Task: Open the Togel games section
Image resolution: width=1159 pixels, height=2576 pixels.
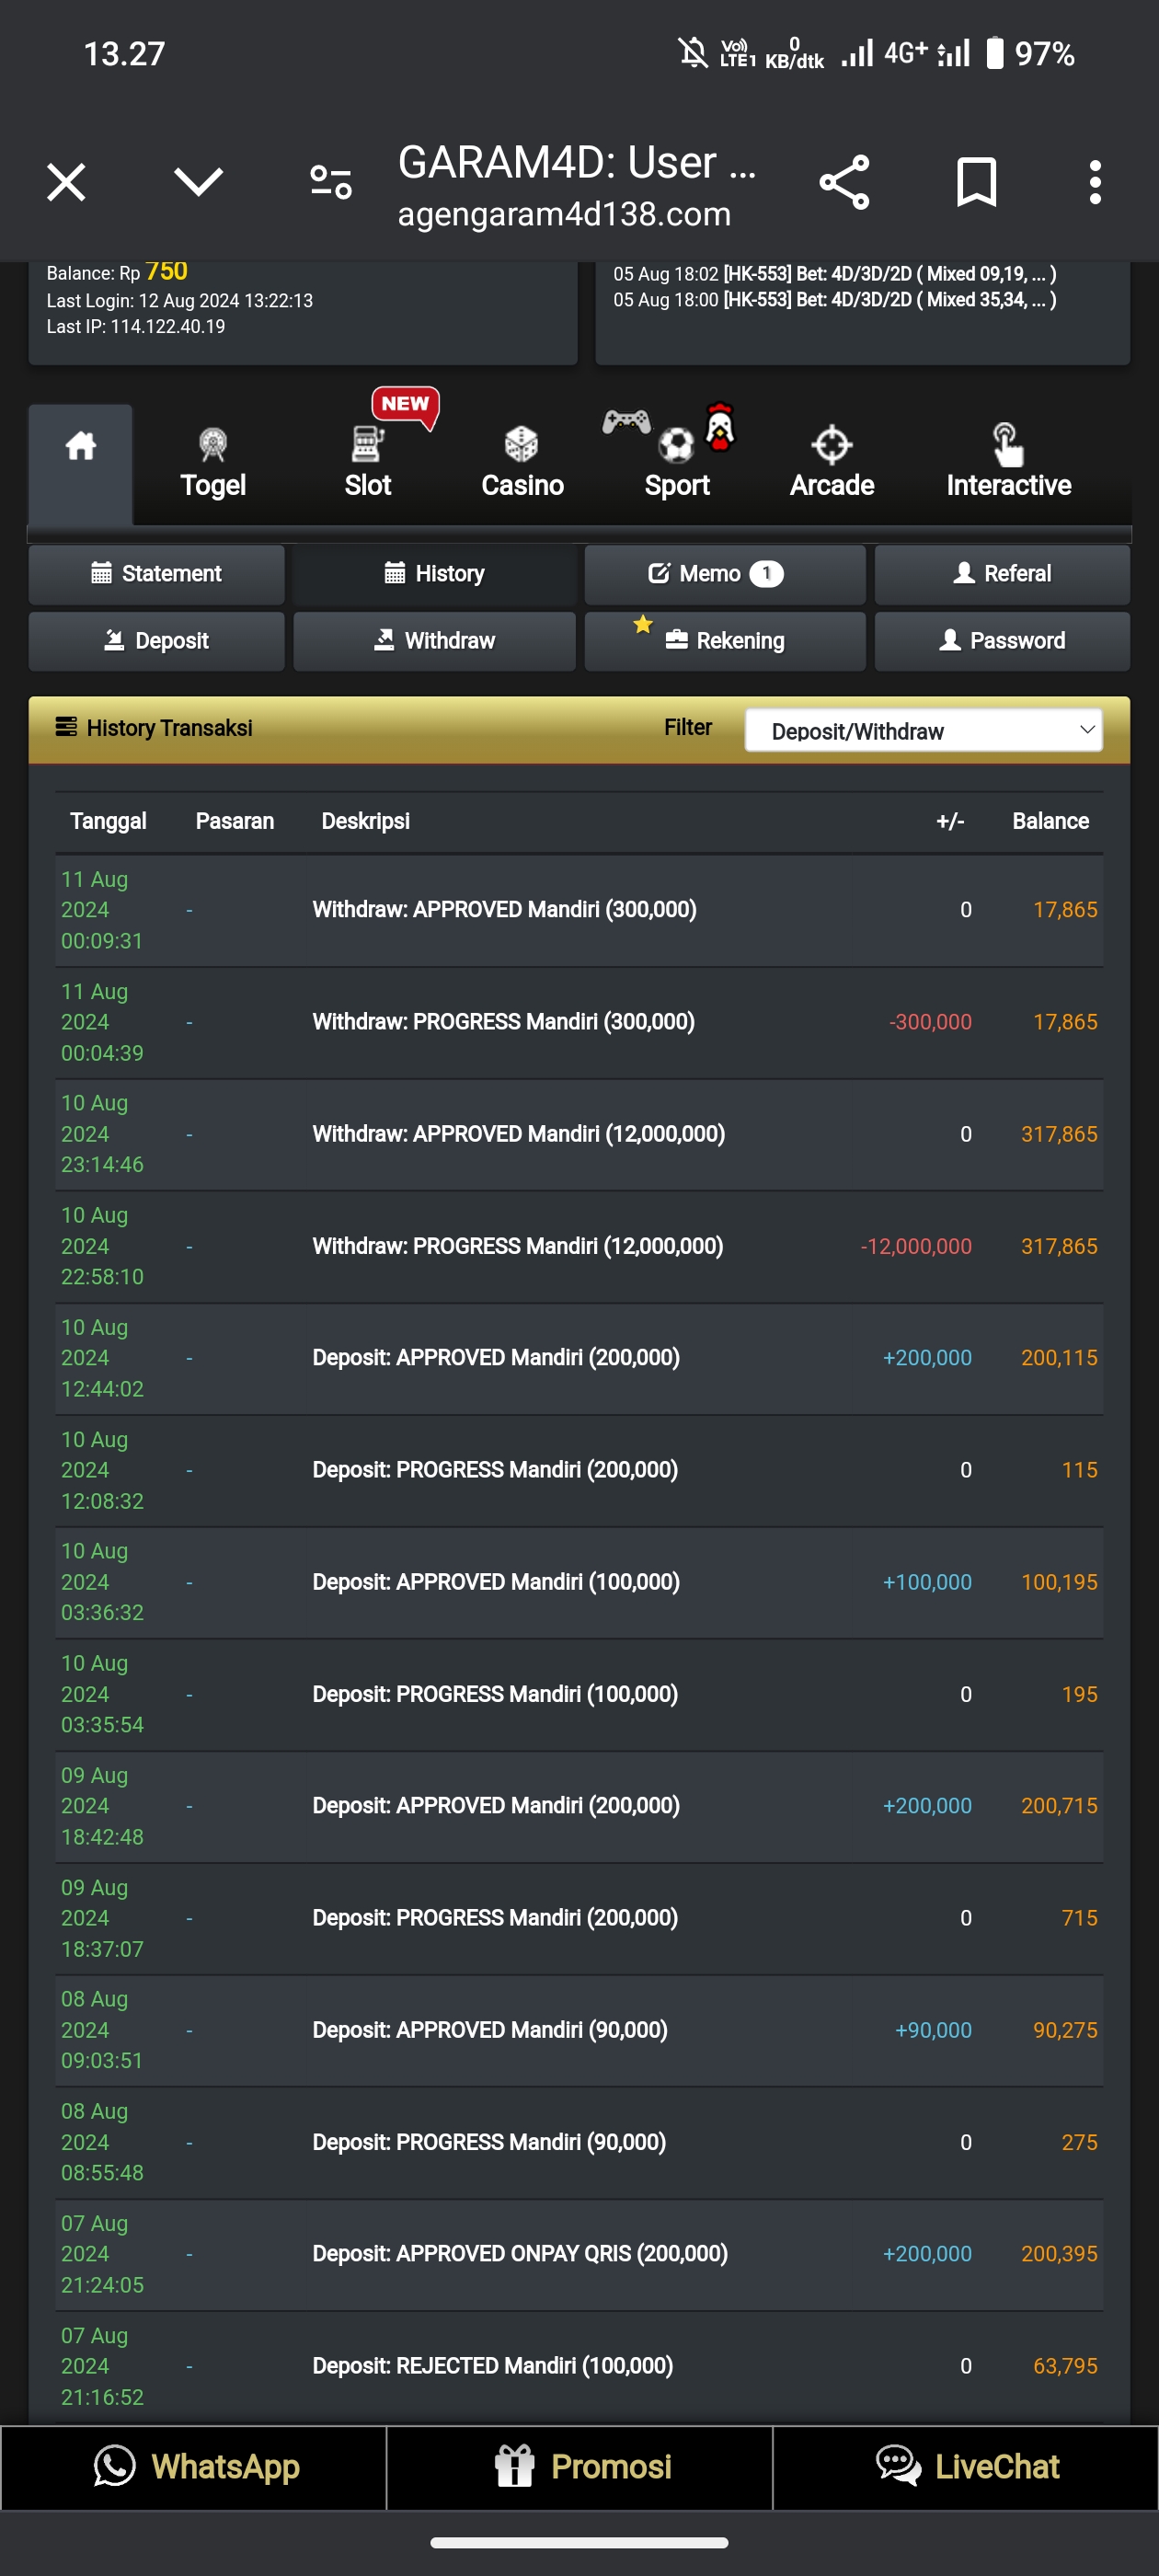Action: [x=212, y=464]
